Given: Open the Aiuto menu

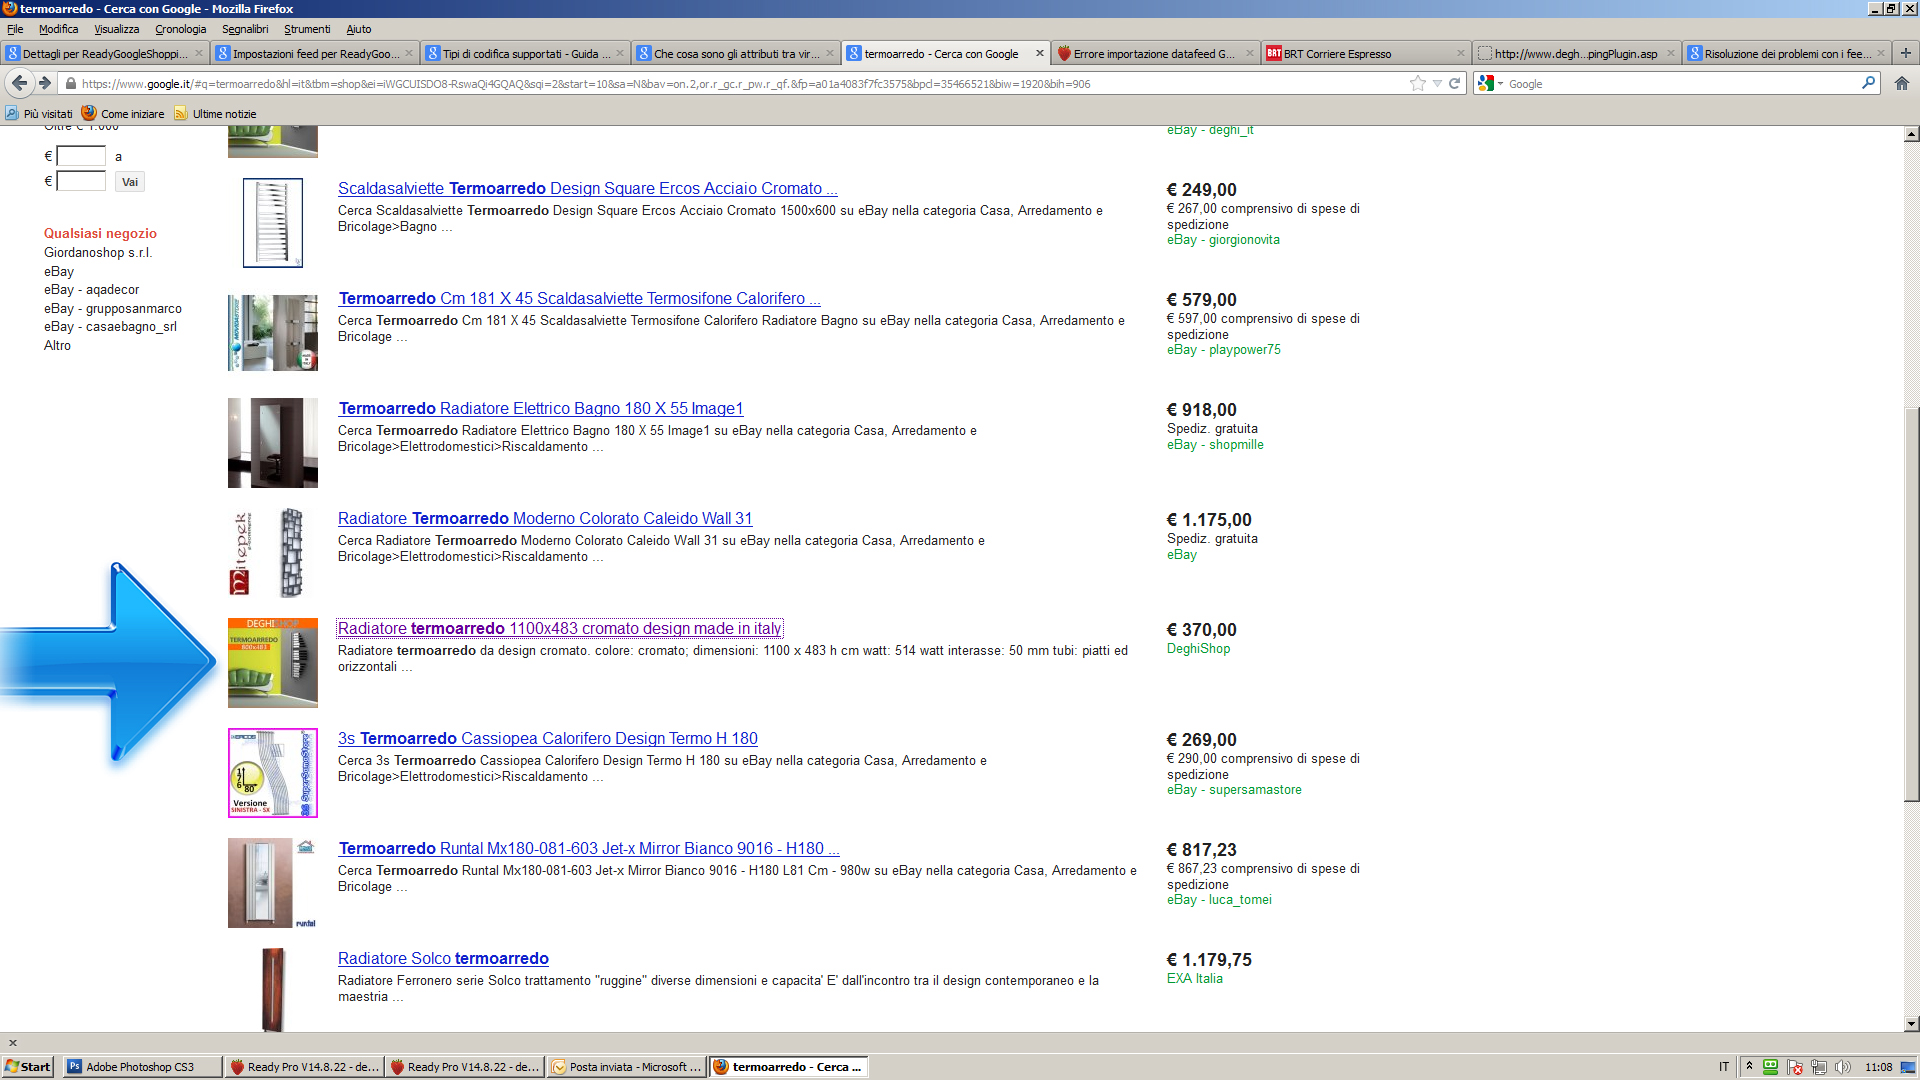Looking at the screenshot, I should pyautogui.click(x=358, y=29).
